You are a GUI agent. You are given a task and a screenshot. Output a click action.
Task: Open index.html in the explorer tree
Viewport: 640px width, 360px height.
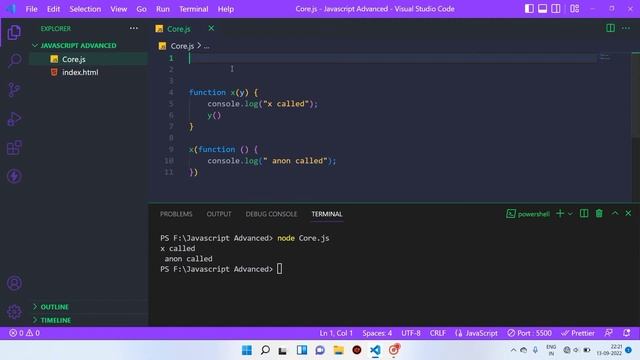(x=80, y=72)
